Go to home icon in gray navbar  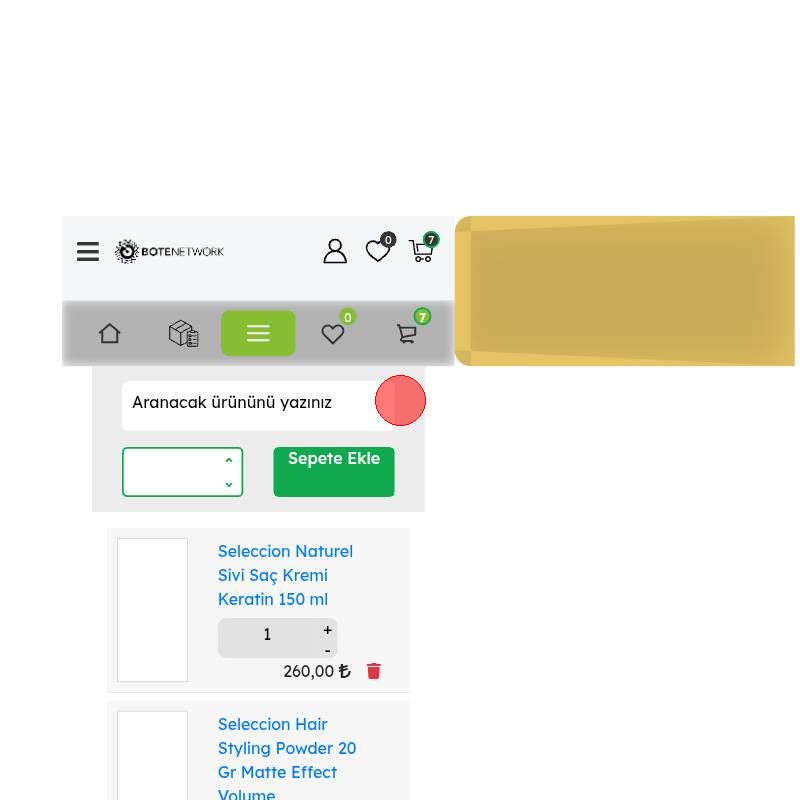click(110, 334)
